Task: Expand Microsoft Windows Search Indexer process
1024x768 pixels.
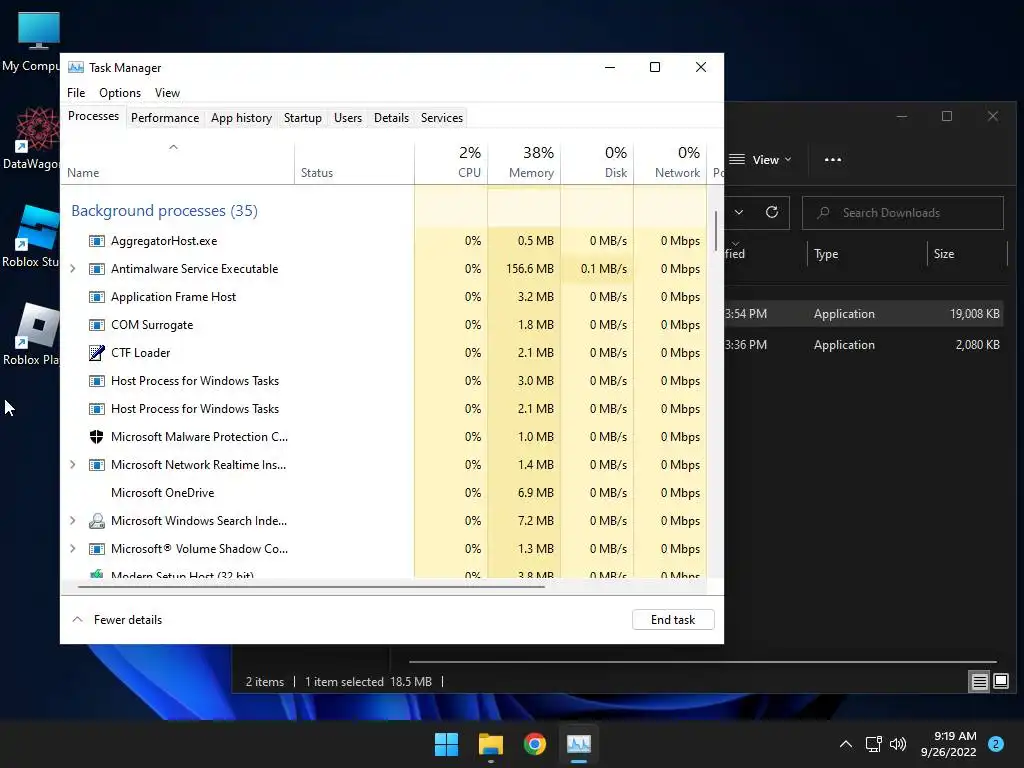Action: [72, 521]
